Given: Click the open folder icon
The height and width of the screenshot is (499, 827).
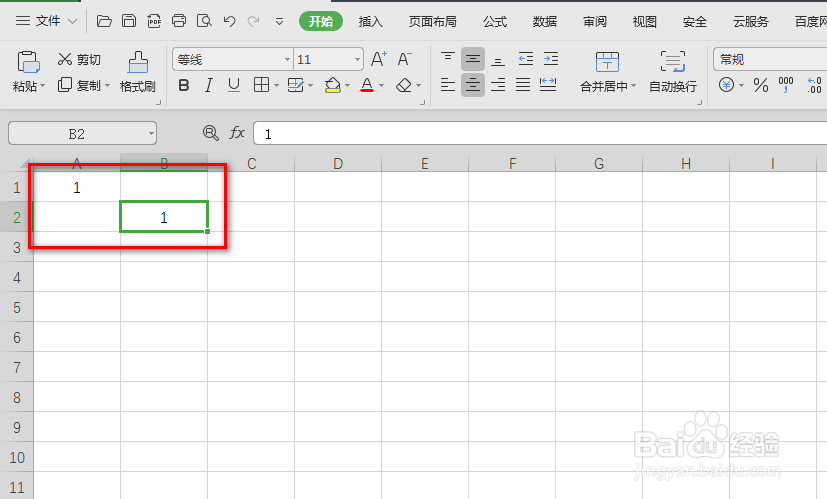Looking at the screenshot, I should point(104,21).
